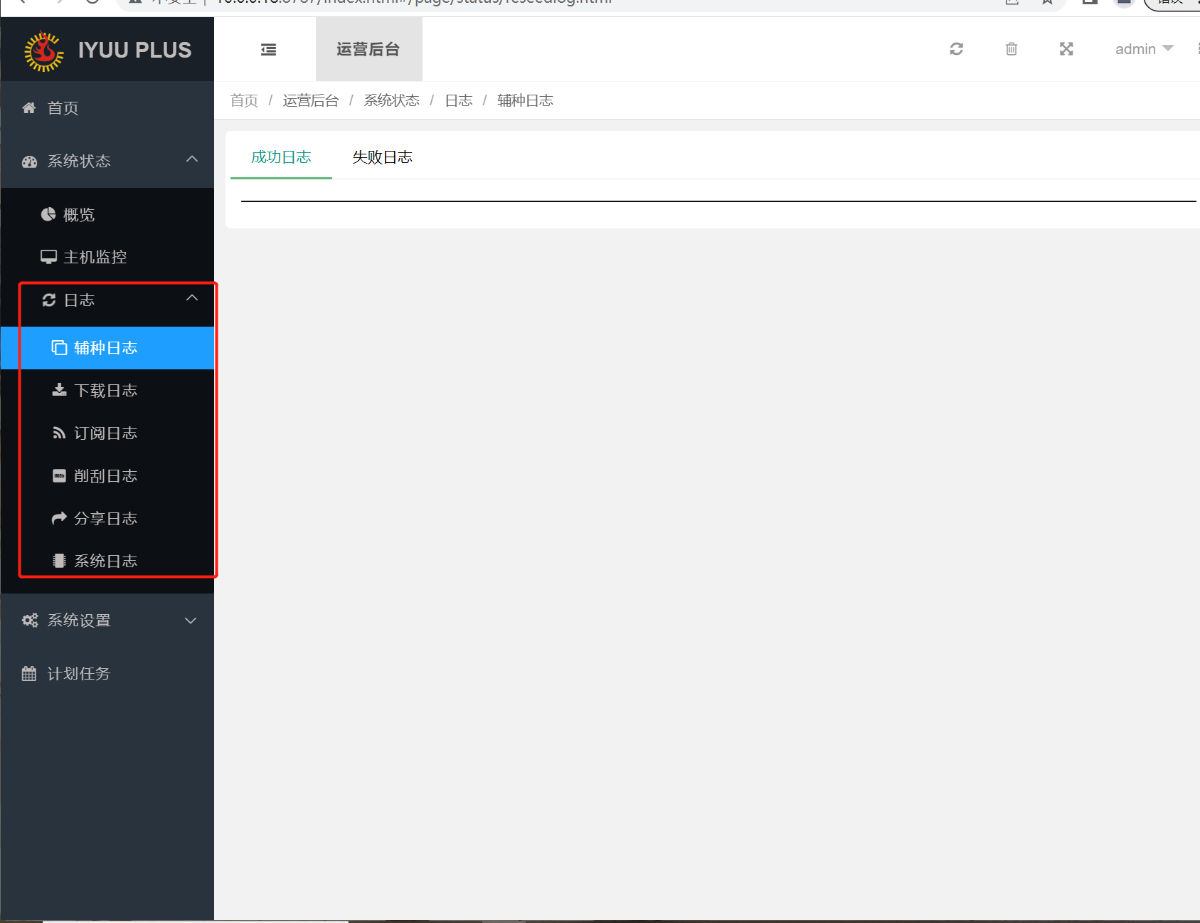Click 首页 in the breadcrumb
The height and width of the screenshot is (923, 1200).
pyautogui.click(x=243, y=100)
